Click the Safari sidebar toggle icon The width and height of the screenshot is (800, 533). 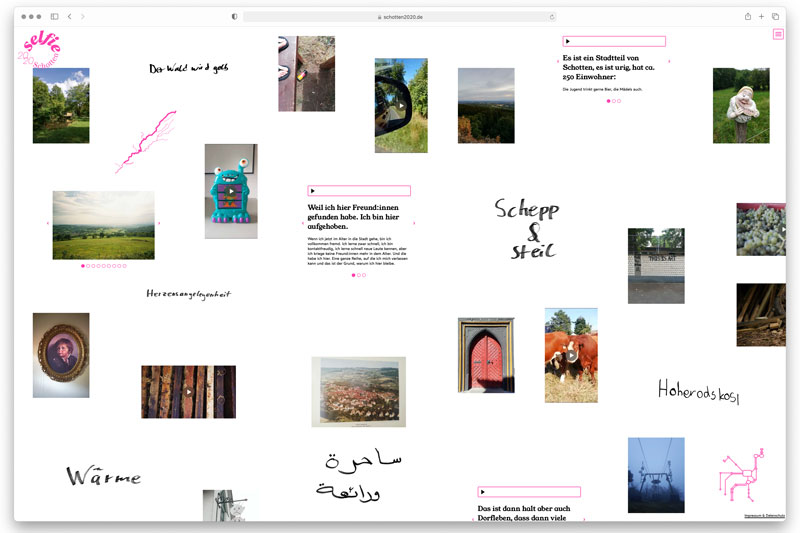55,17
